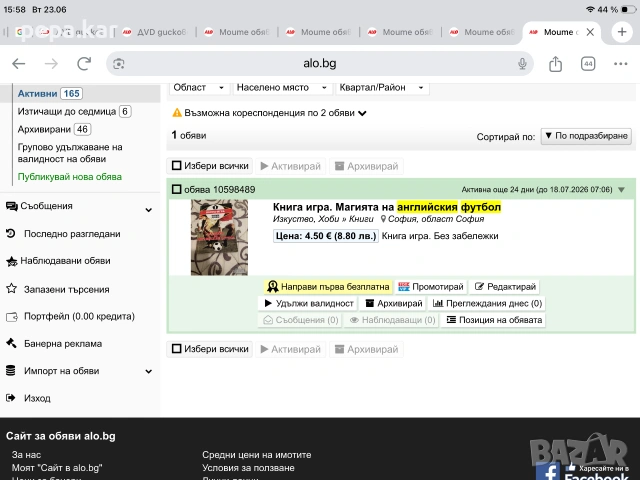Open Условия за ползване footer link
The image size is (640, 480).
click(x=248, y=468)
